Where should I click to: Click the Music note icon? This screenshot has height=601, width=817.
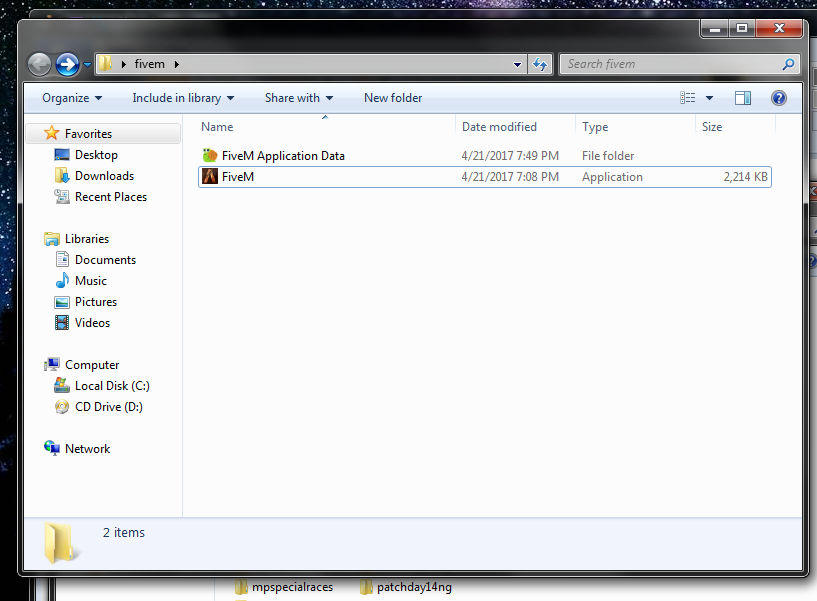coord(62,280)
